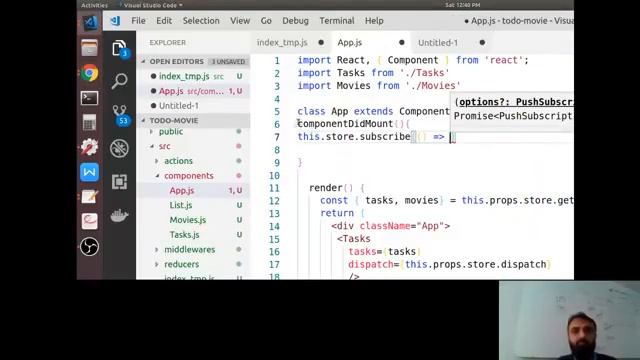The image size is (640, 360).
Task: Open Source Control icon with 53 badge
Action: tap(120, 115)
